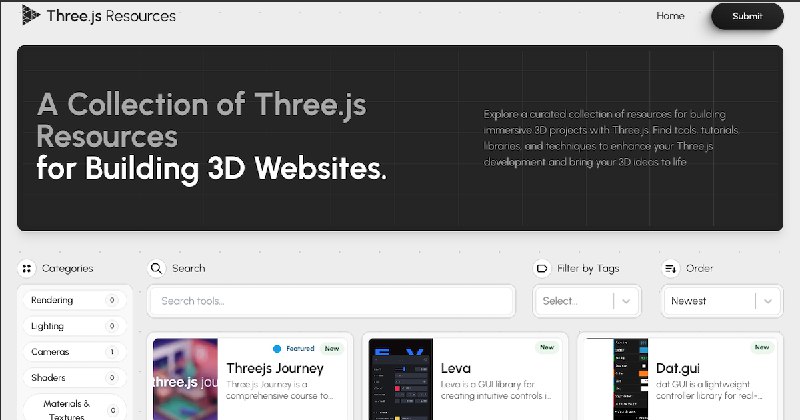
Task: Click the New badge on Threejs Journey card
Action: (x=332, y=349)
